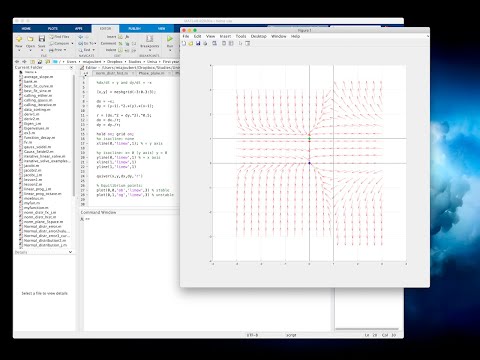Switch to the VIEW ribbon tab
This screenshot has width=480, height=360.
(161, 29)
